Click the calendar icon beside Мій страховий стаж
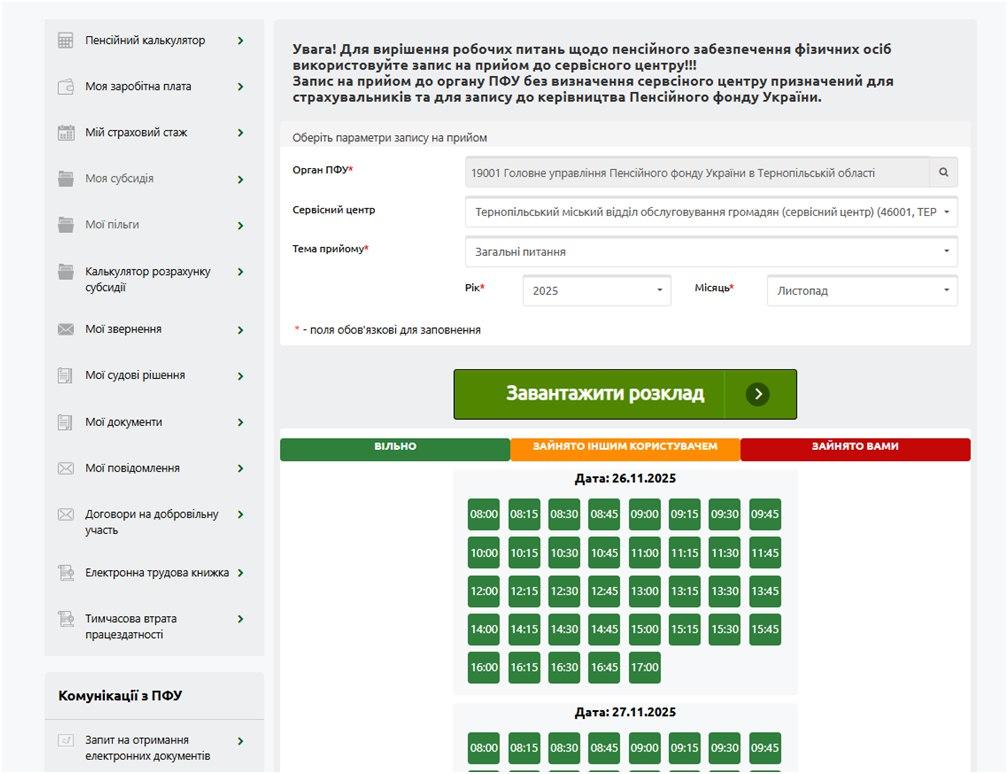 tap(66, 133)
